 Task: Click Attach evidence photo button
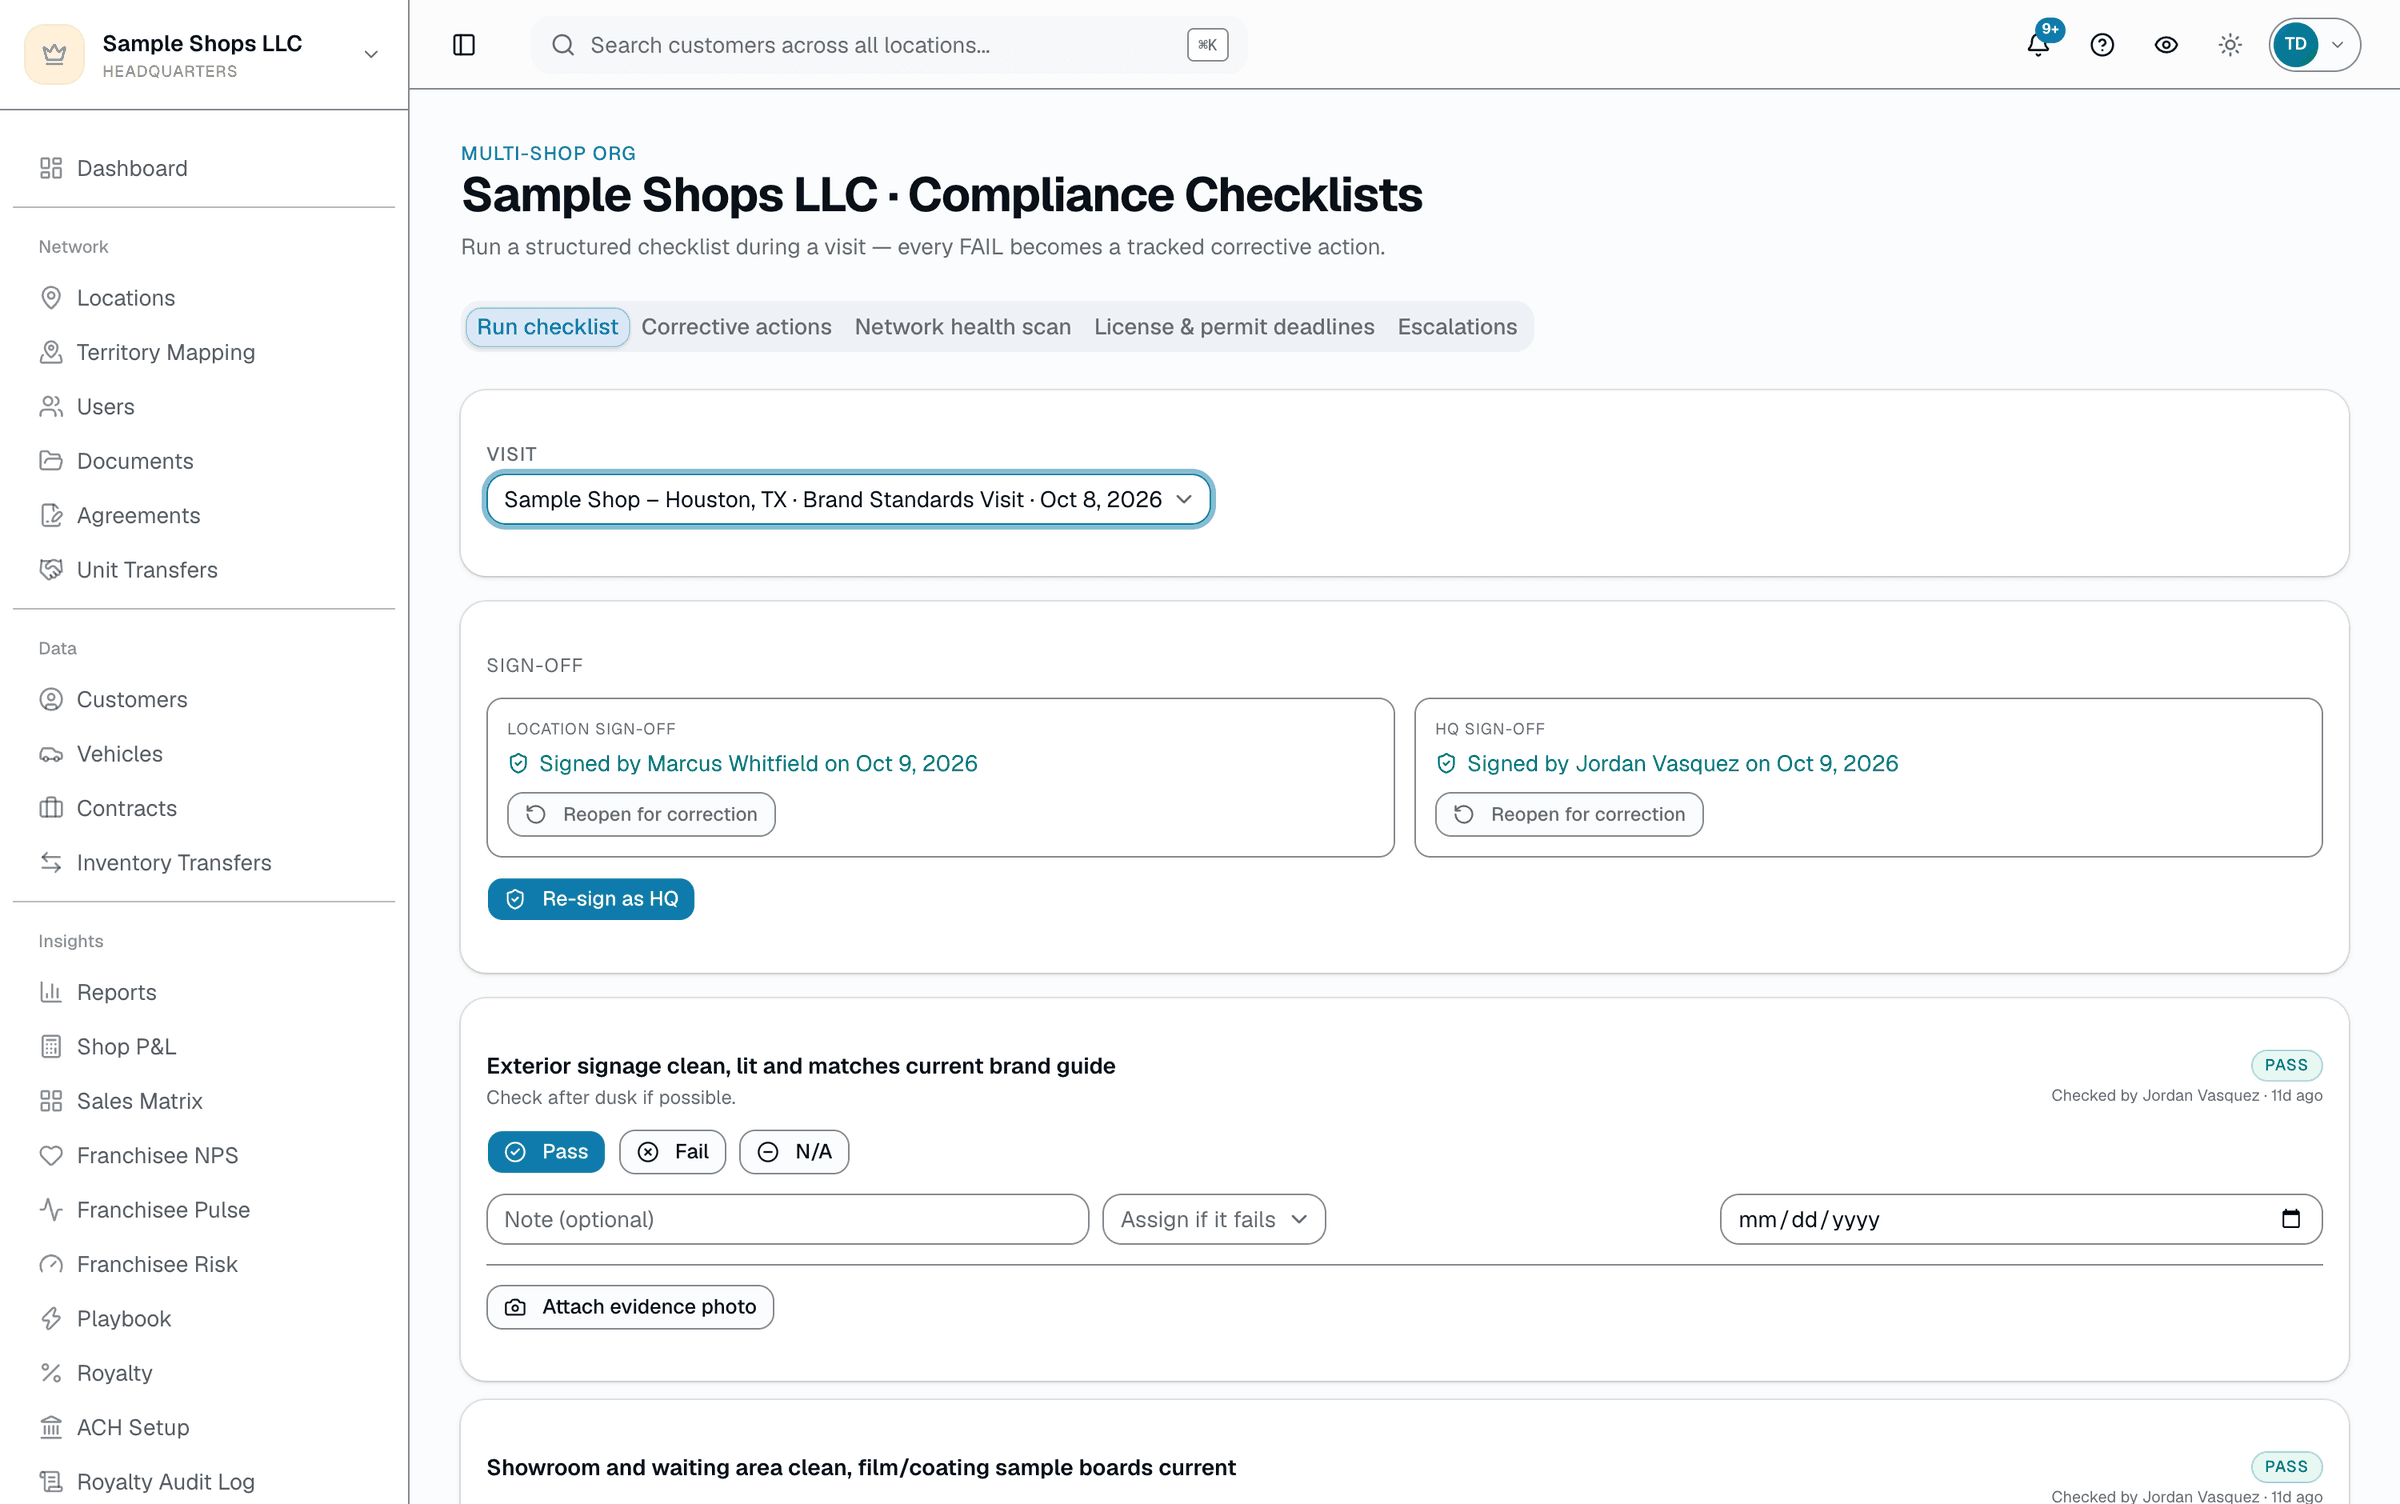pyautogui.click(x=630, y=1307)
